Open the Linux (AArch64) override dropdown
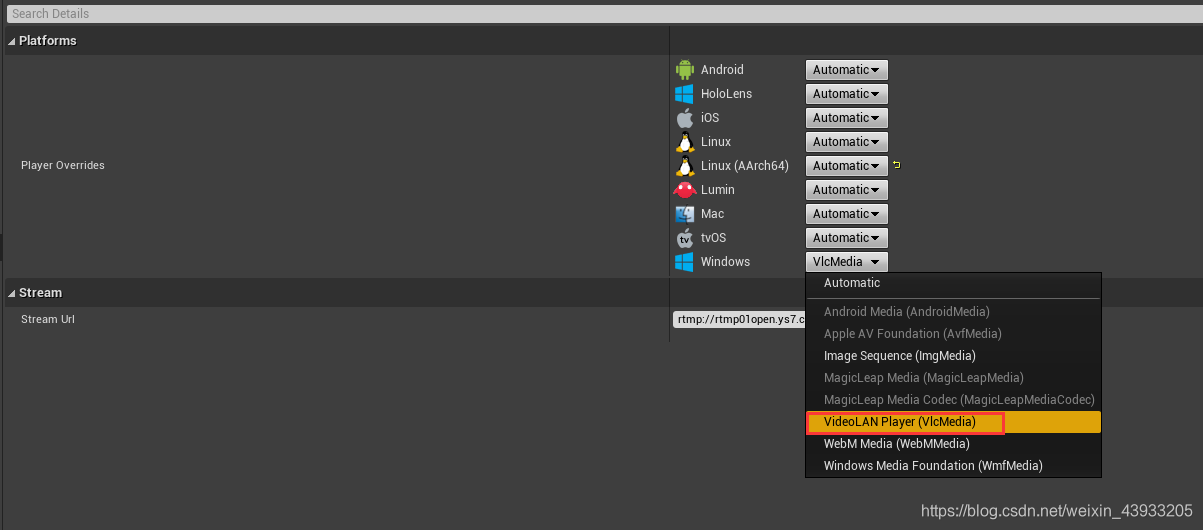This screenshot has width=1203, height=530. (x=846, y=166)
